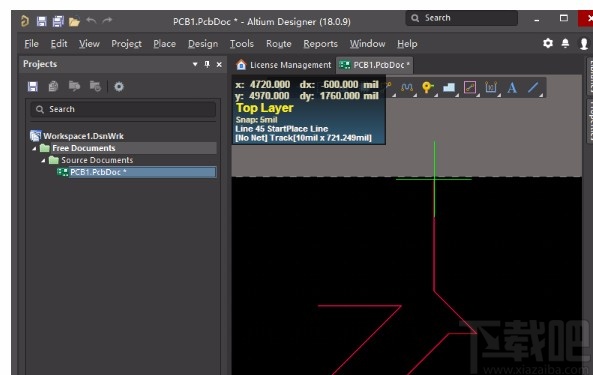Expand the Polygon Pour tool dropdown corner
The width and height of the screenshot is (593, 375).
click(457, 95)
